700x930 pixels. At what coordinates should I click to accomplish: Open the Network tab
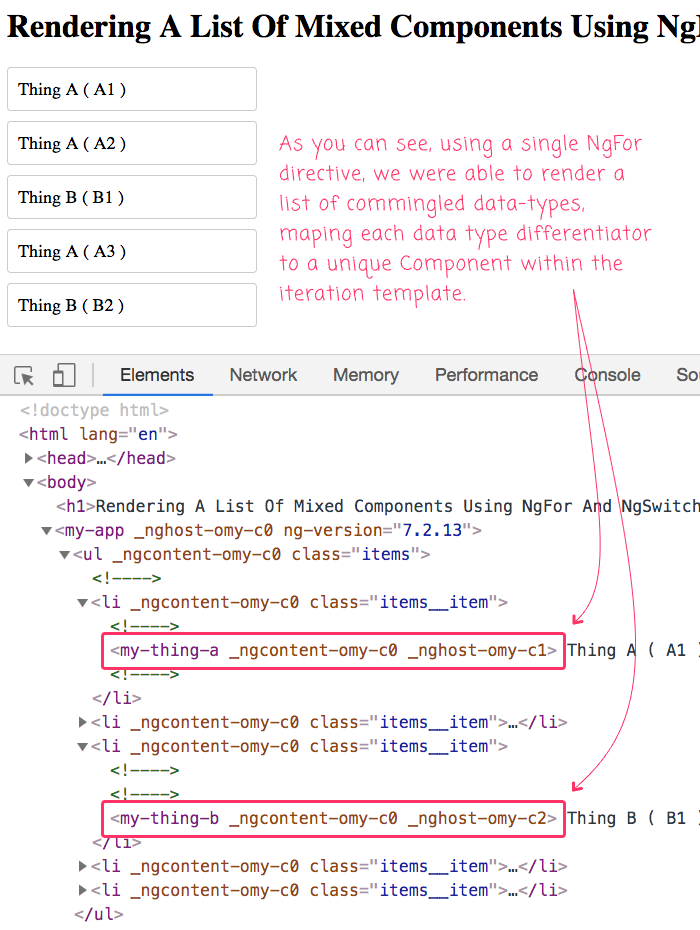click(x=263, y=376)
